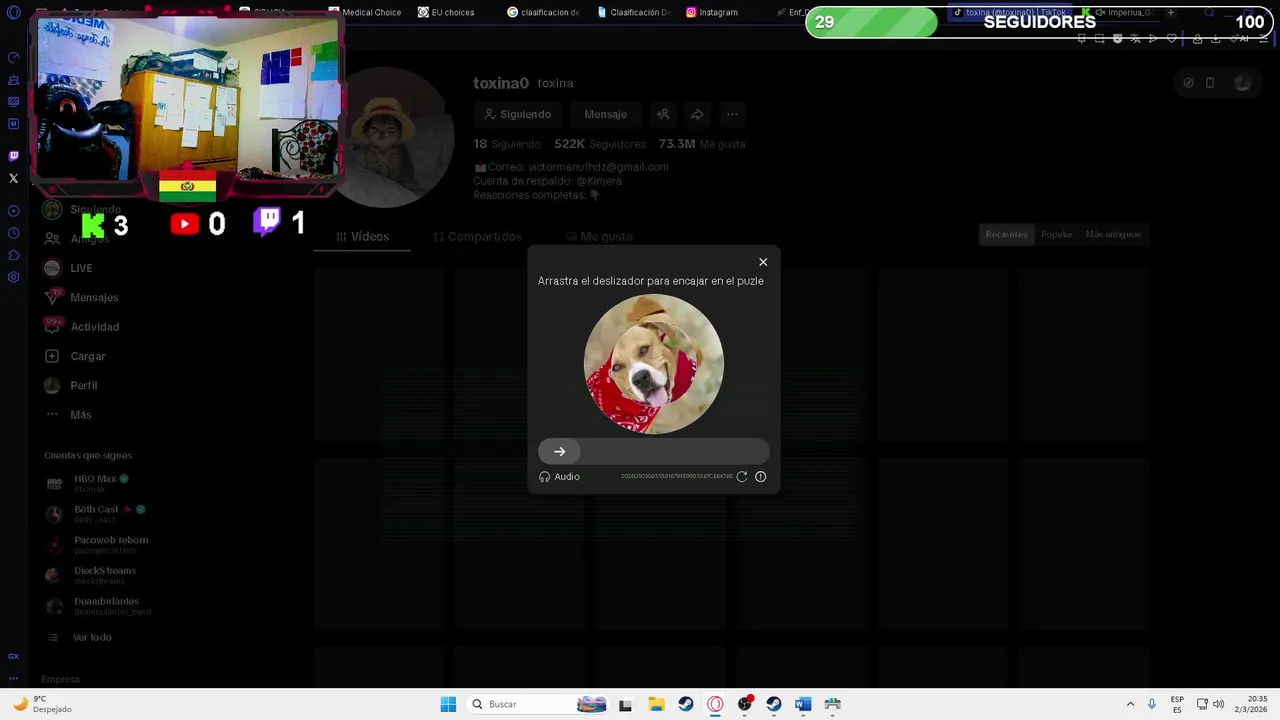Viewport: 1280px width, 720px height.
Task: Click the share profile arrow icon
Action: (x=697, y=114)
